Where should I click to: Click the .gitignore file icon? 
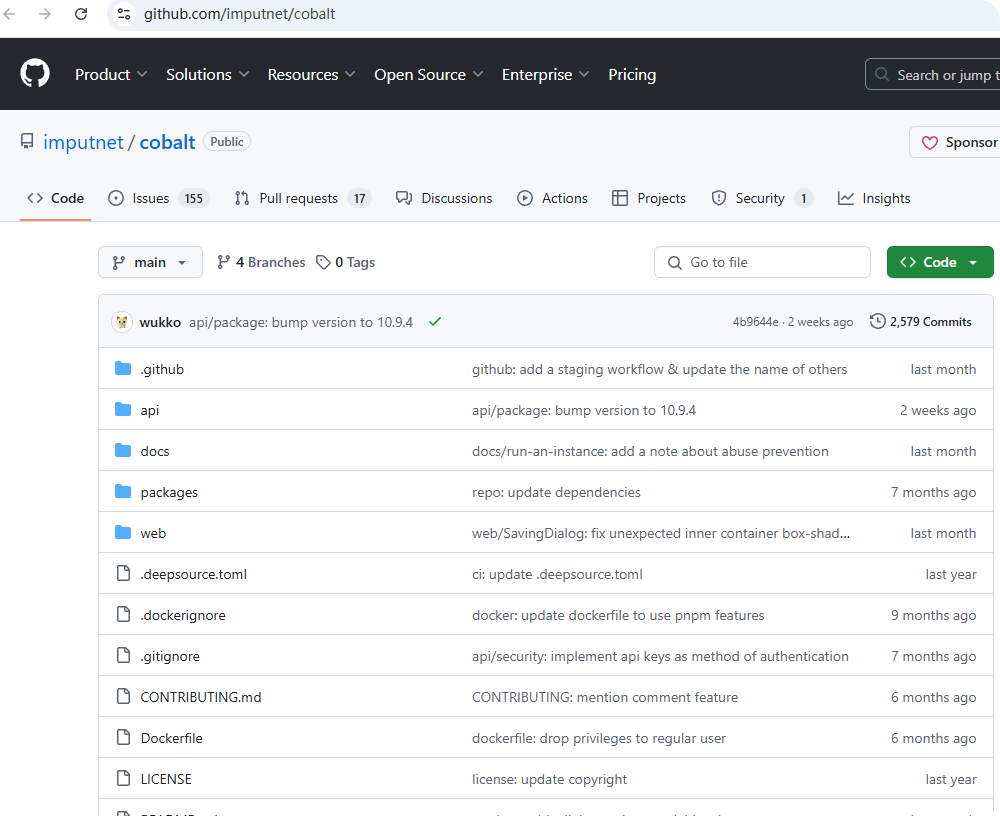[x=124, y=655]
